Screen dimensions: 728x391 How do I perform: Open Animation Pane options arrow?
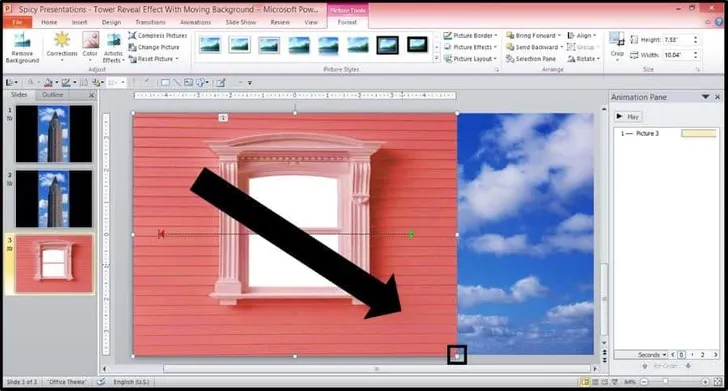tap(705, 97)
